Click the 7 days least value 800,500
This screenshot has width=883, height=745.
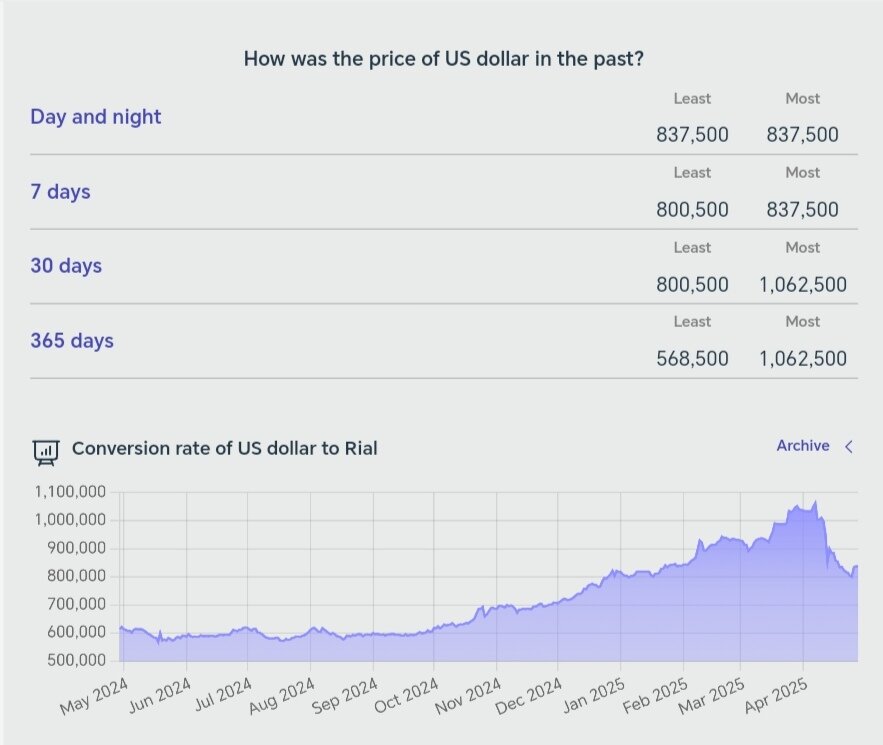692,210
